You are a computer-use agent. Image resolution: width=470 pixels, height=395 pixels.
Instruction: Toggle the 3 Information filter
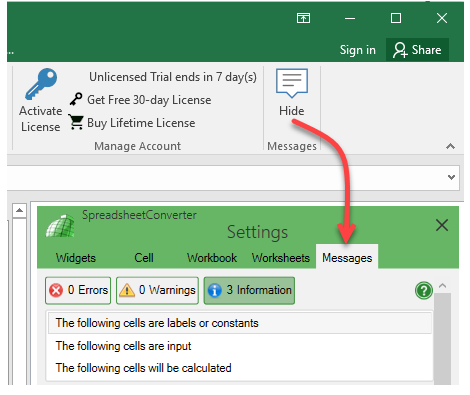[x=249, y=290]
